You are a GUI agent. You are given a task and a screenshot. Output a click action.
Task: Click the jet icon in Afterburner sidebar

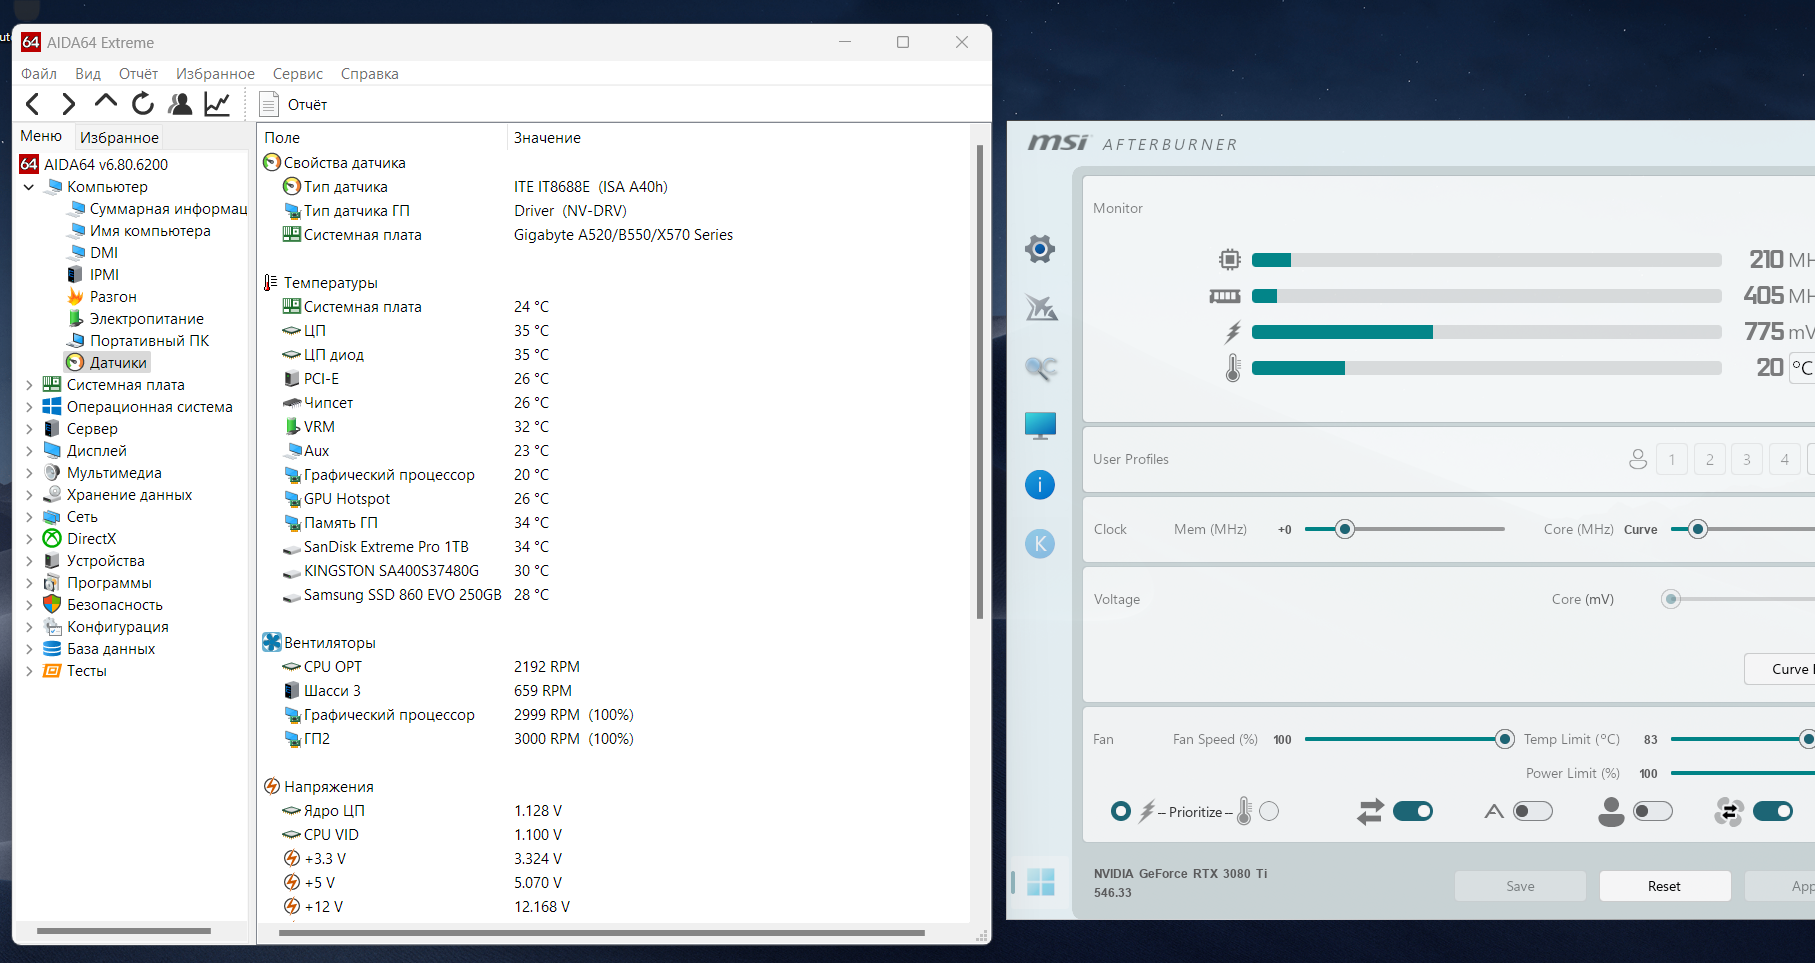(x=1040, y=308)
